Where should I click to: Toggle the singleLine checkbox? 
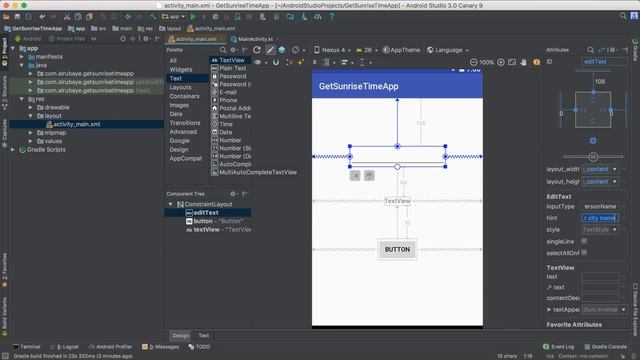(584, 241)
